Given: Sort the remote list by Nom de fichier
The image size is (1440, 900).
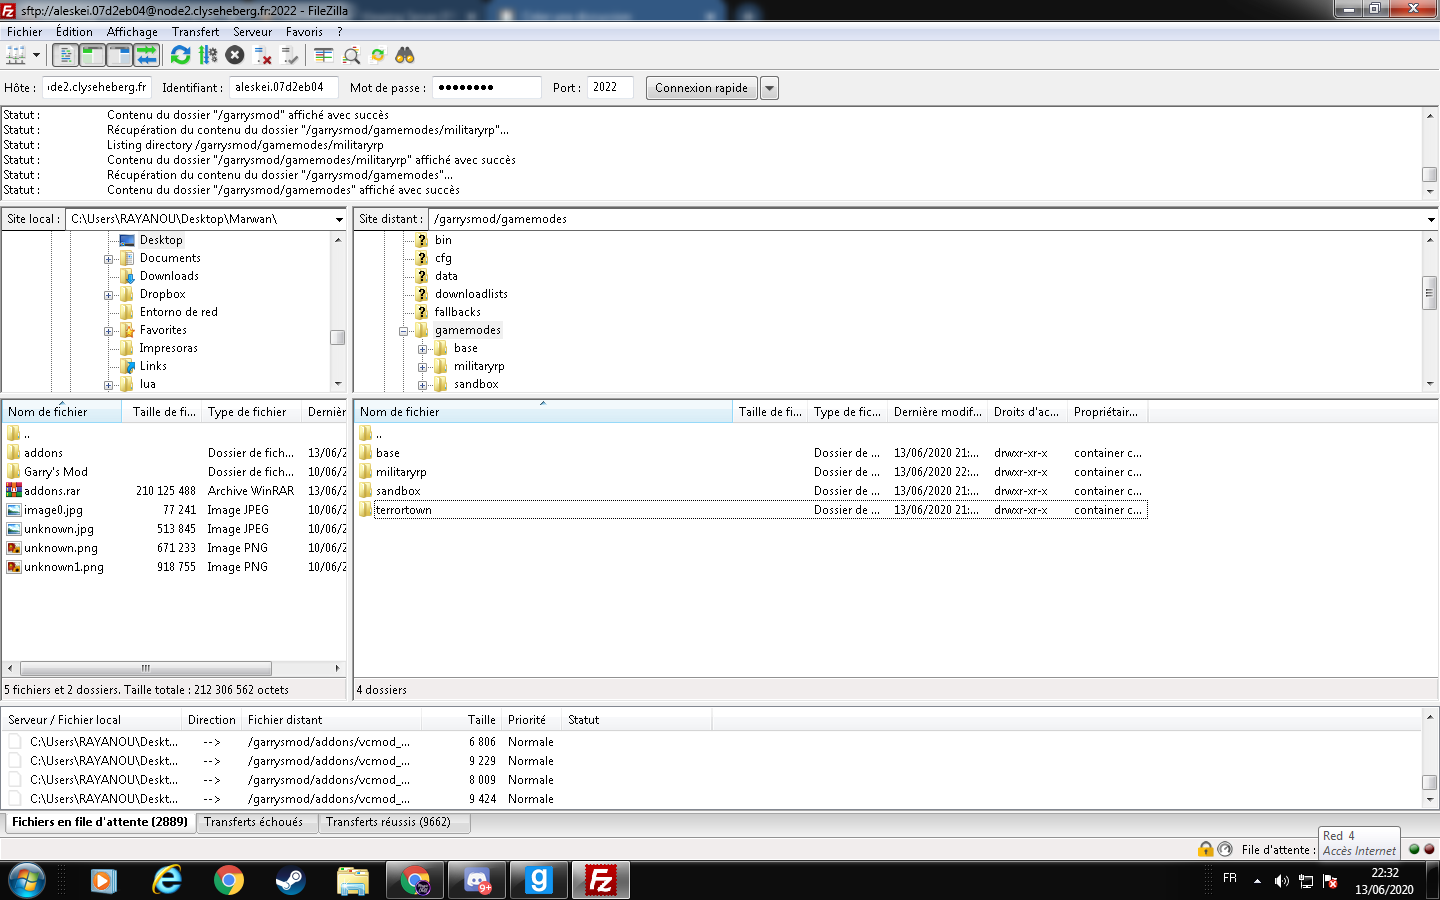Looking at the screenshot, I should [543, 412].
